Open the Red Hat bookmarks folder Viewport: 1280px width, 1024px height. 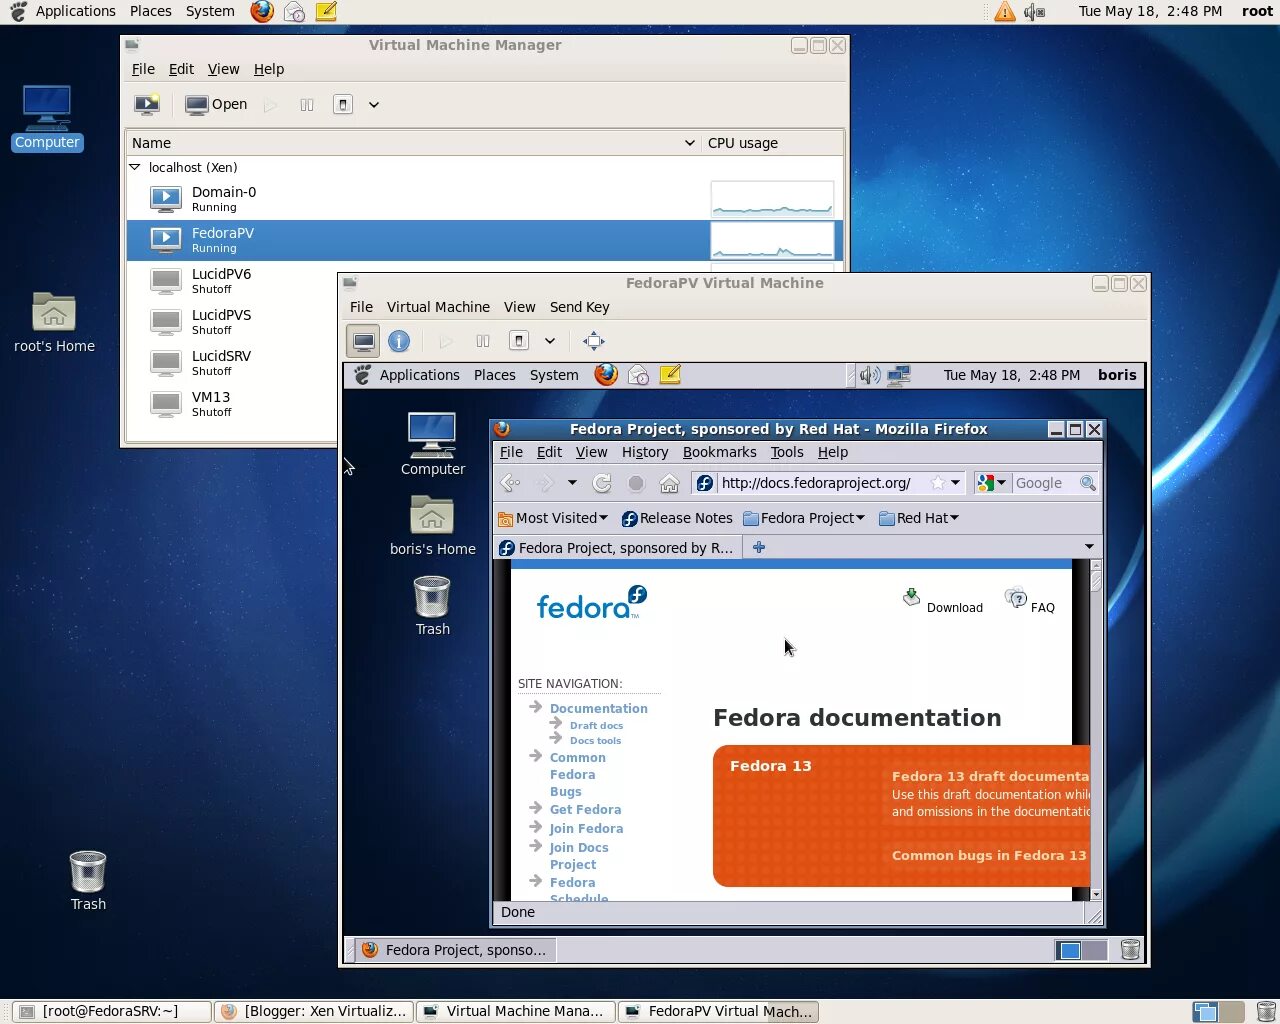(x=919, y=518)
